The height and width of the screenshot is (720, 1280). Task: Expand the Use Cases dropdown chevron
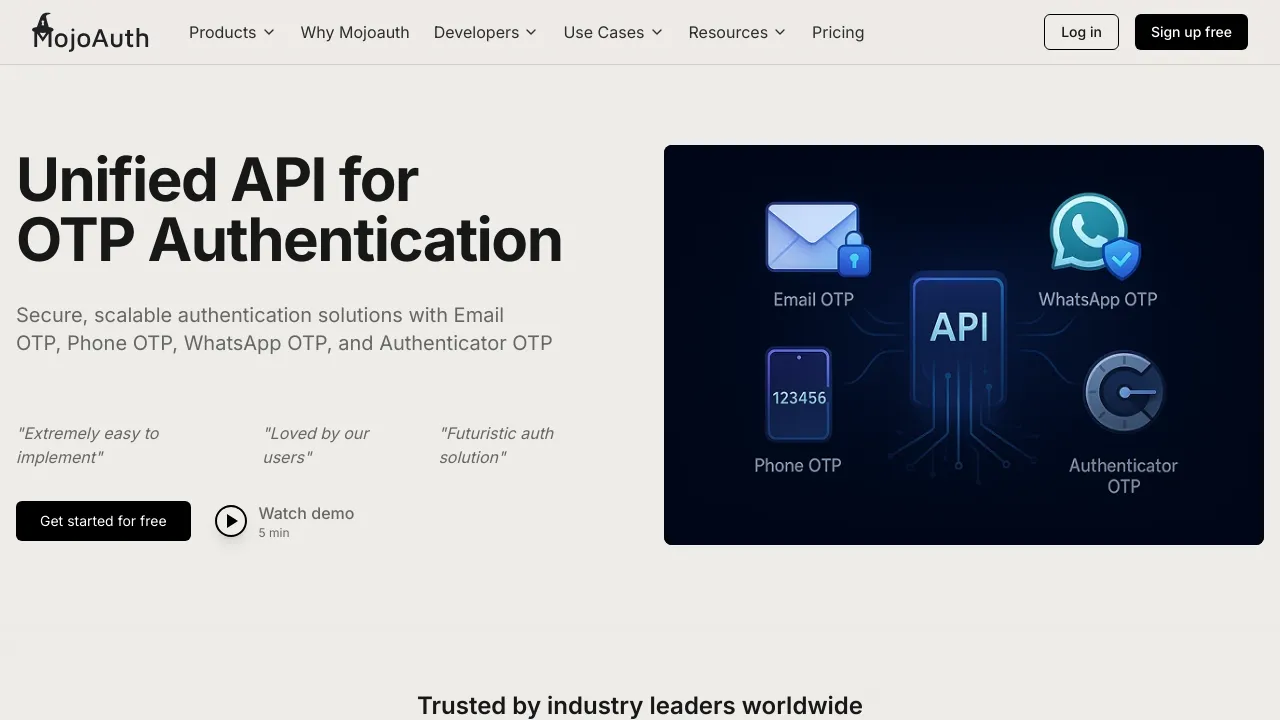click(x=657, y=32)
